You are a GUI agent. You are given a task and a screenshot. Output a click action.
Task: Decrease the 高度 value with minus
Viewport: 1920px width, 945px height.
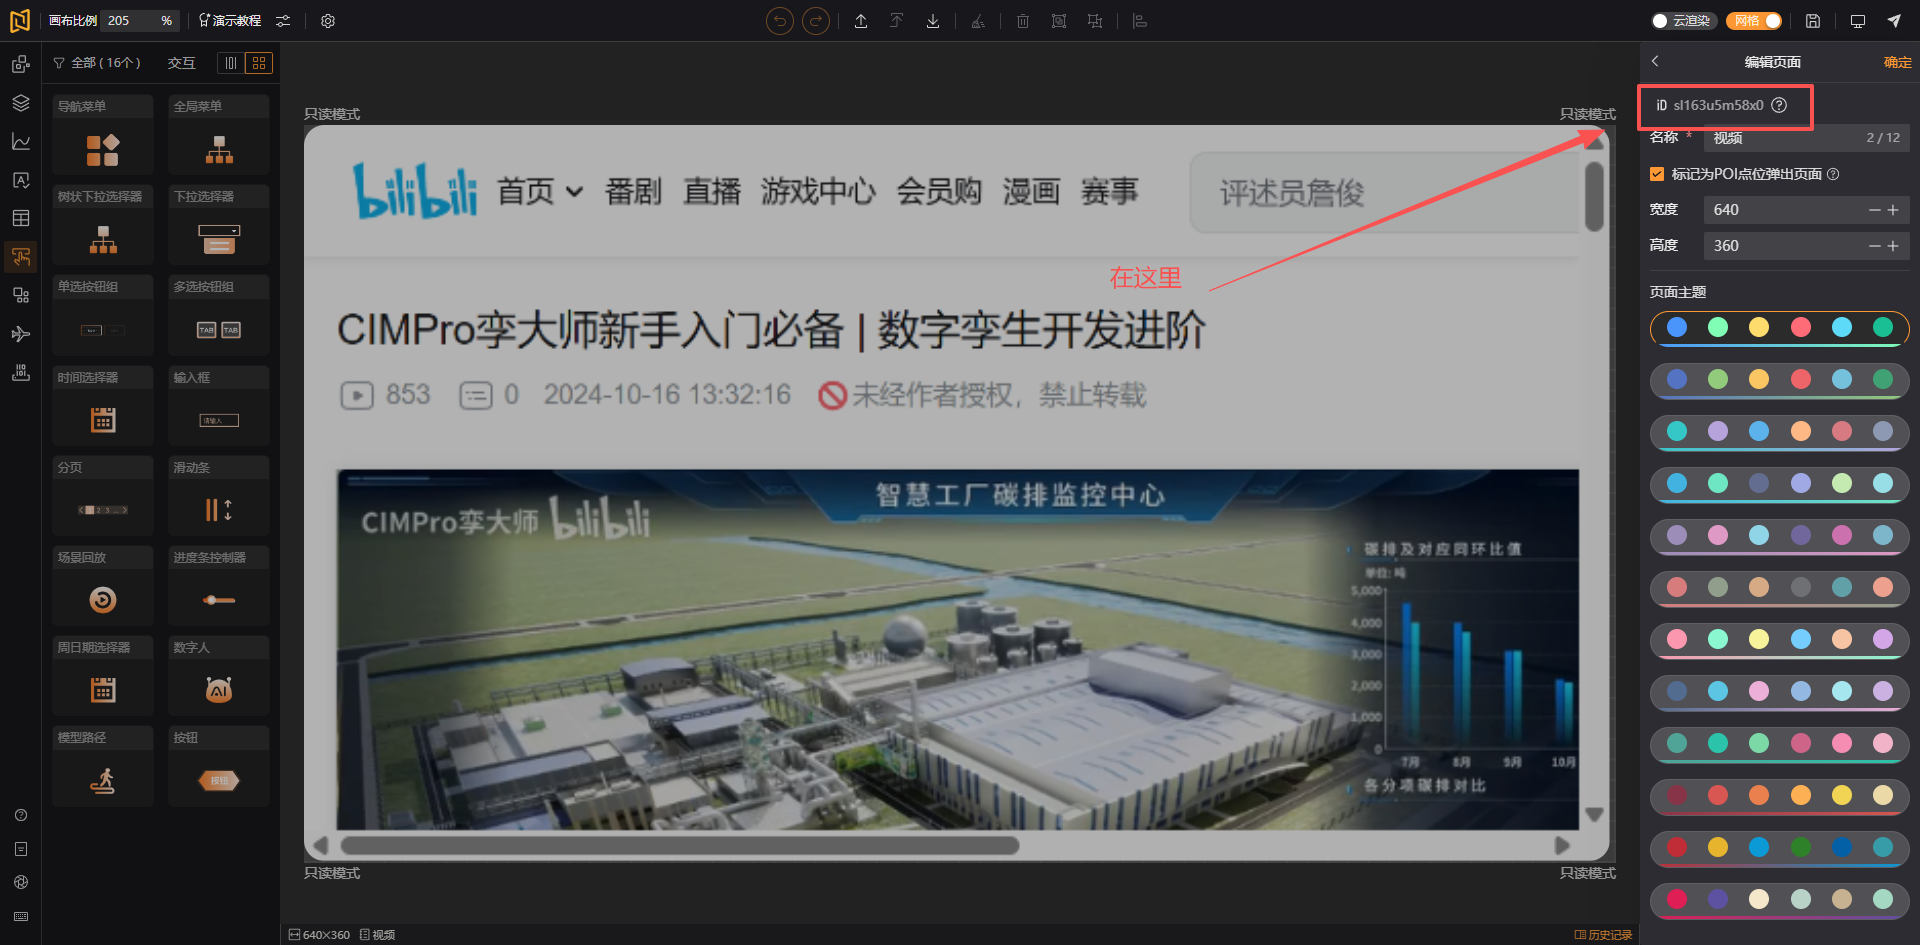1875,246
